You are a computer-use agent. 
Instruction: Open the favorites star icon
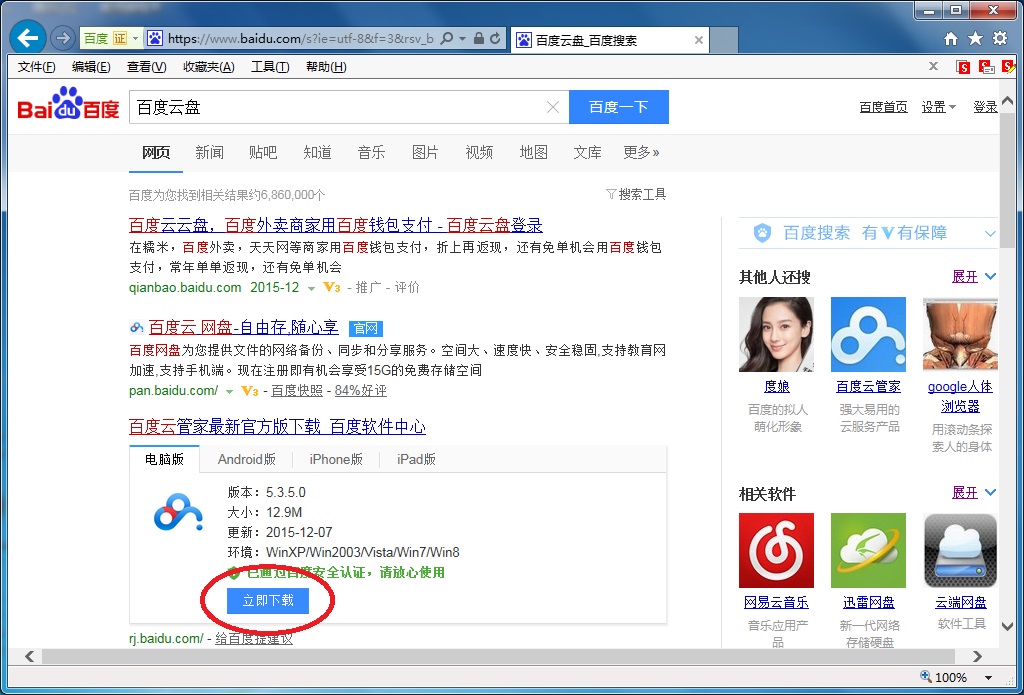(975, 39)
